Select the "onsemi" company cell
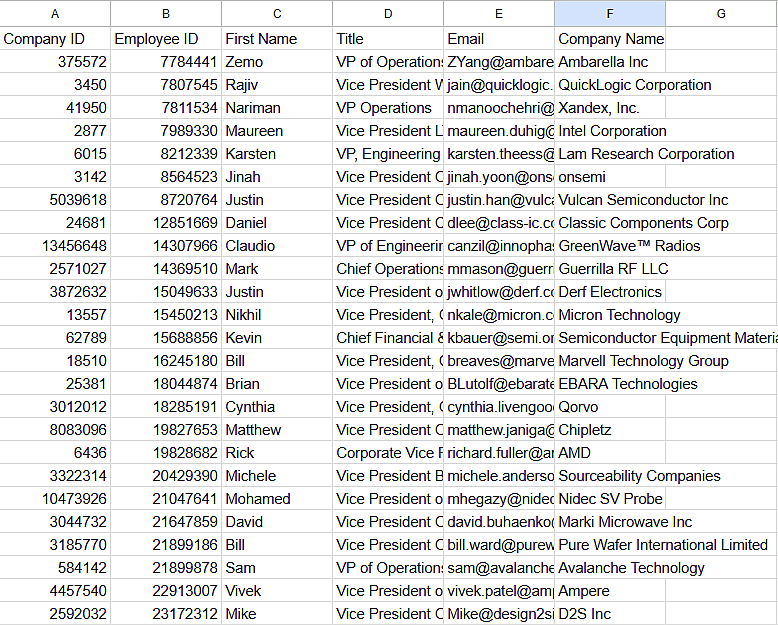Screen dimensions: 778x625 (610, 177)
